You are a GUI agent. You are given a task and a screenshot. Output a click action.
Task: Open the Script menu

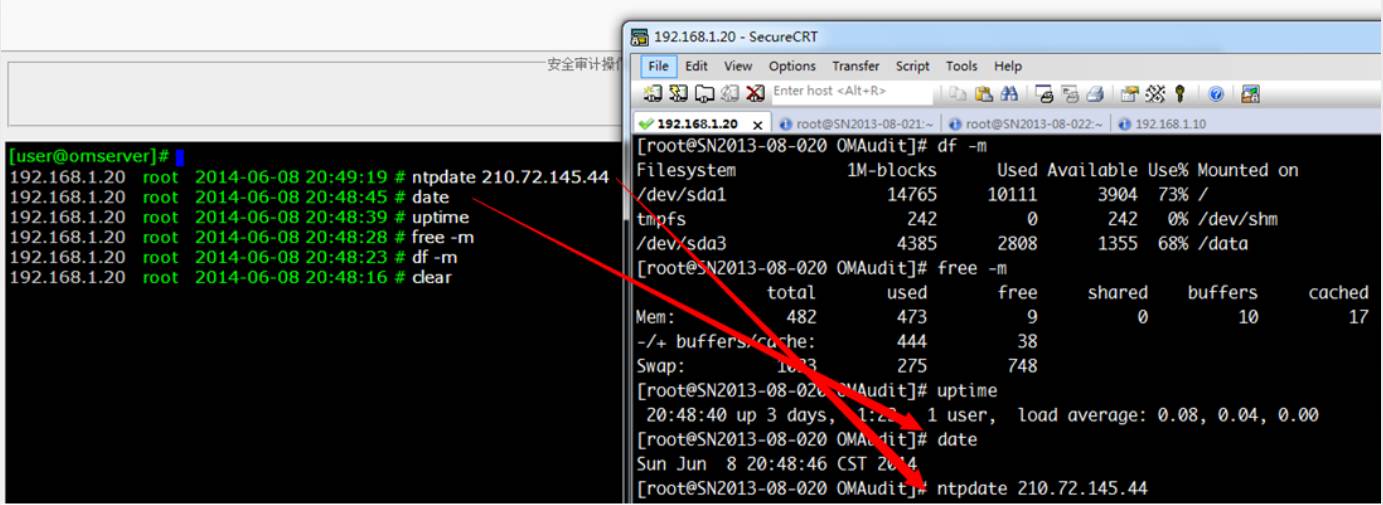(x=912, y=66)
